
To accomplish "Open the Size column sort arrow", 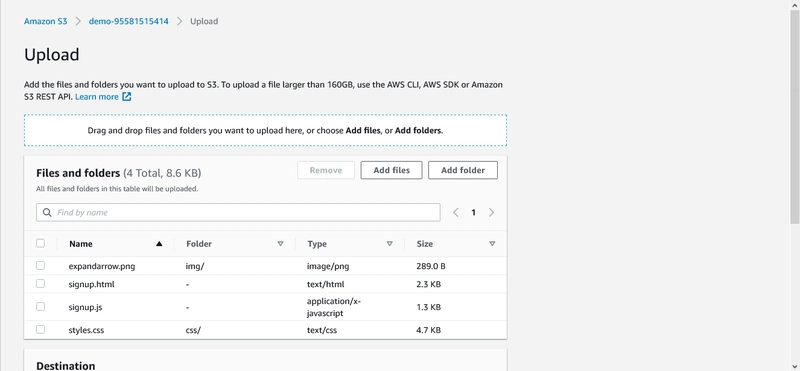I will [492, 244].
